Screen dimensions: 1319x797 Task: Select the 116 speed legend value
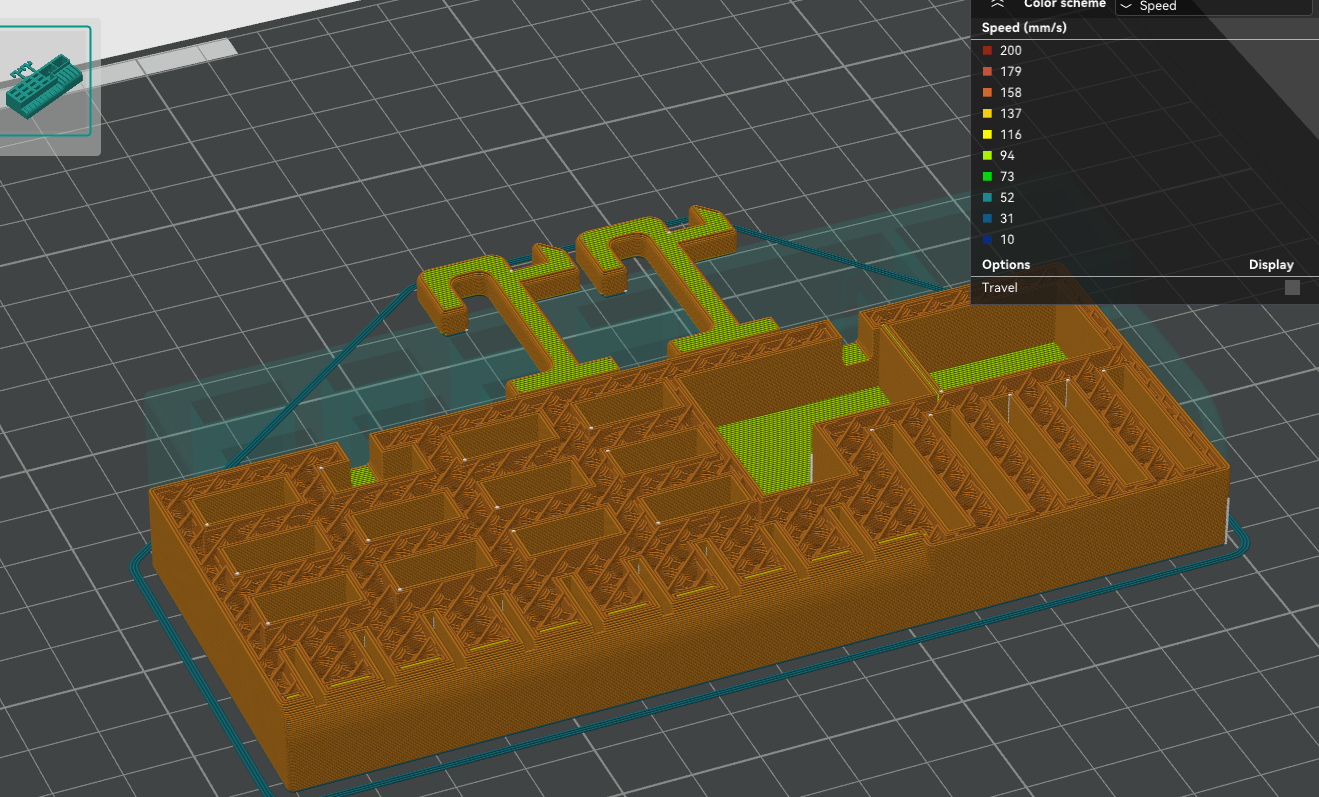coord(1011,134)
